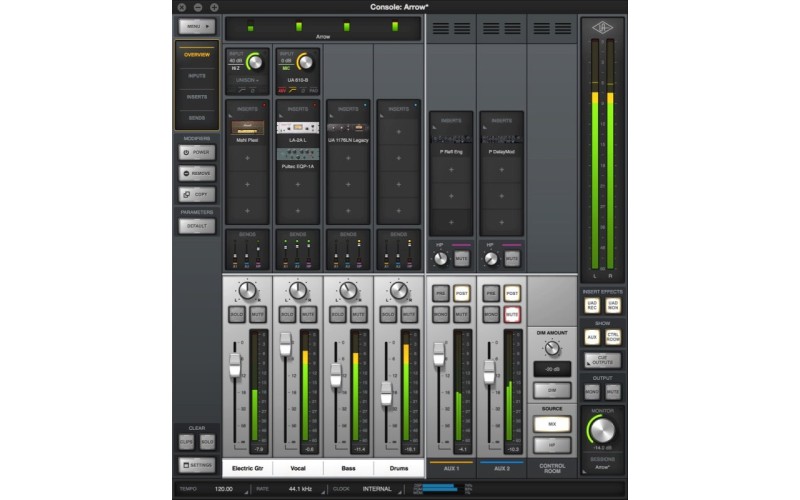The width and height of the screenshot is (800, 500).
Task: Set AUX 1 to Pre
Action: 440,293
